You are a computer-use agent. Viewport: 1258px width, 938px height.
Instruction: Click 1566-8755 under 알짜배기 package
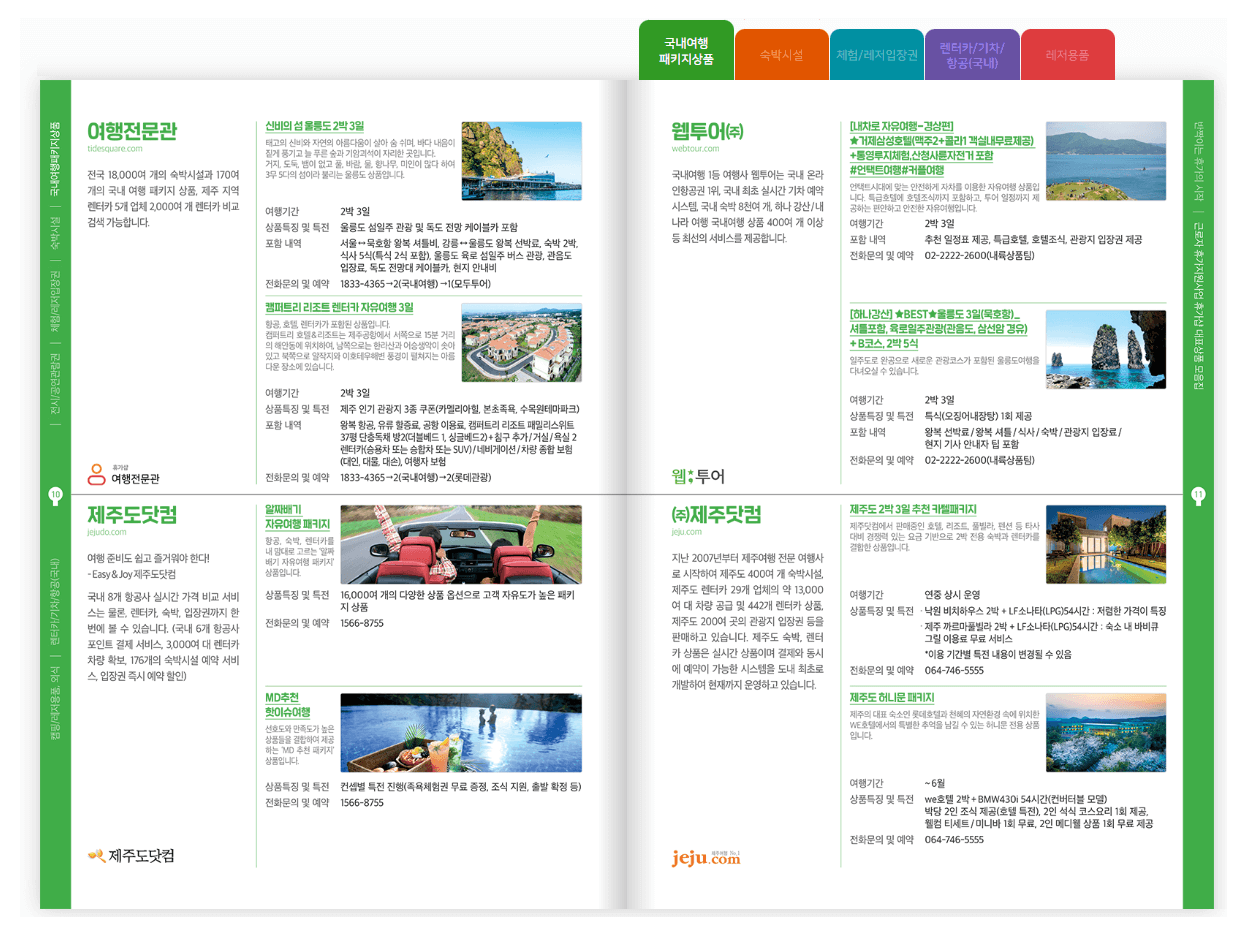(362, 623)
